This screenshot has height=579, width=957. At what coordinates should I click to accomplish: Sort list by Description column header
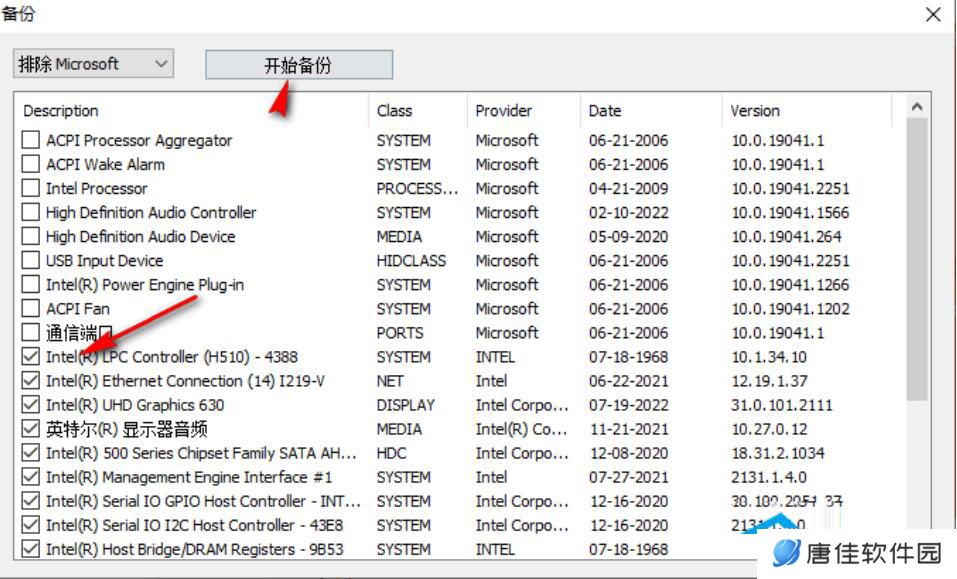[60, 110]
